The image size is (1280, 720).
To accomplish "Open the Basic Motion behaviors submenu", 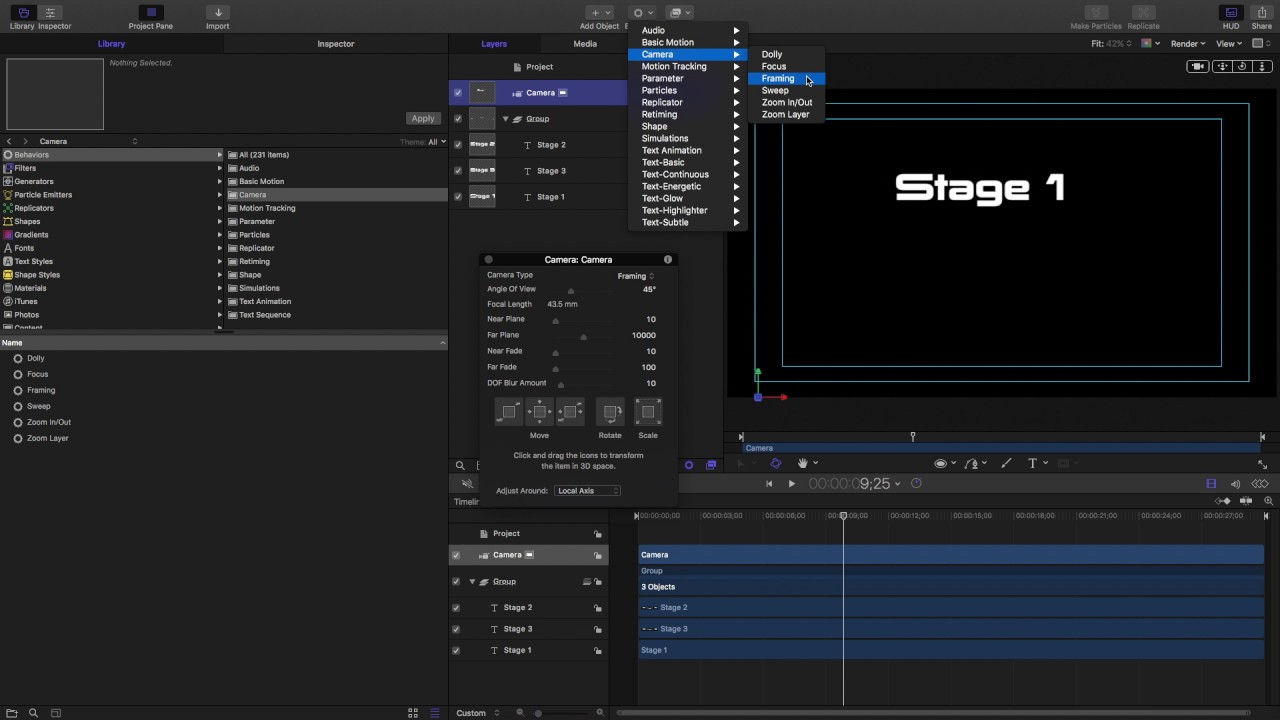I will point(687,43).
